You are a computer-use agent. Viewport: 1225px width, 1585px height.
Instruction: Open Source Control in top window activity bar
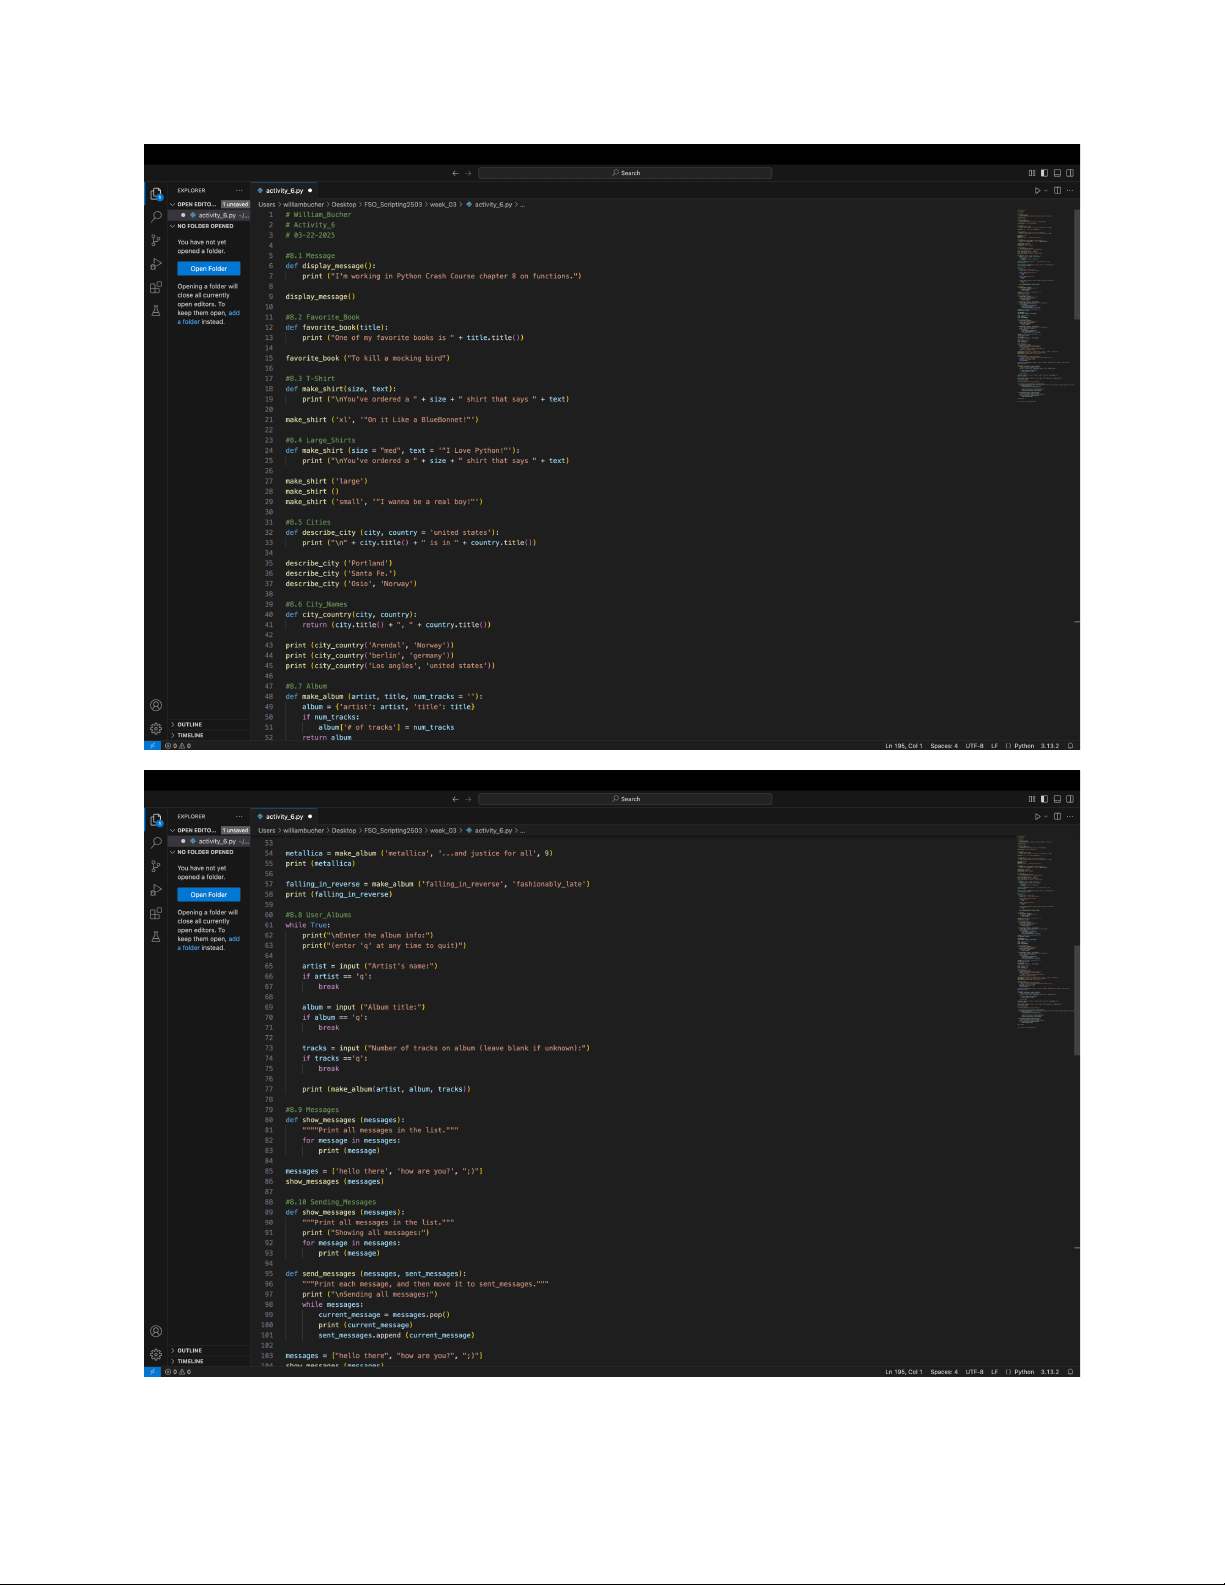(156, 240)
